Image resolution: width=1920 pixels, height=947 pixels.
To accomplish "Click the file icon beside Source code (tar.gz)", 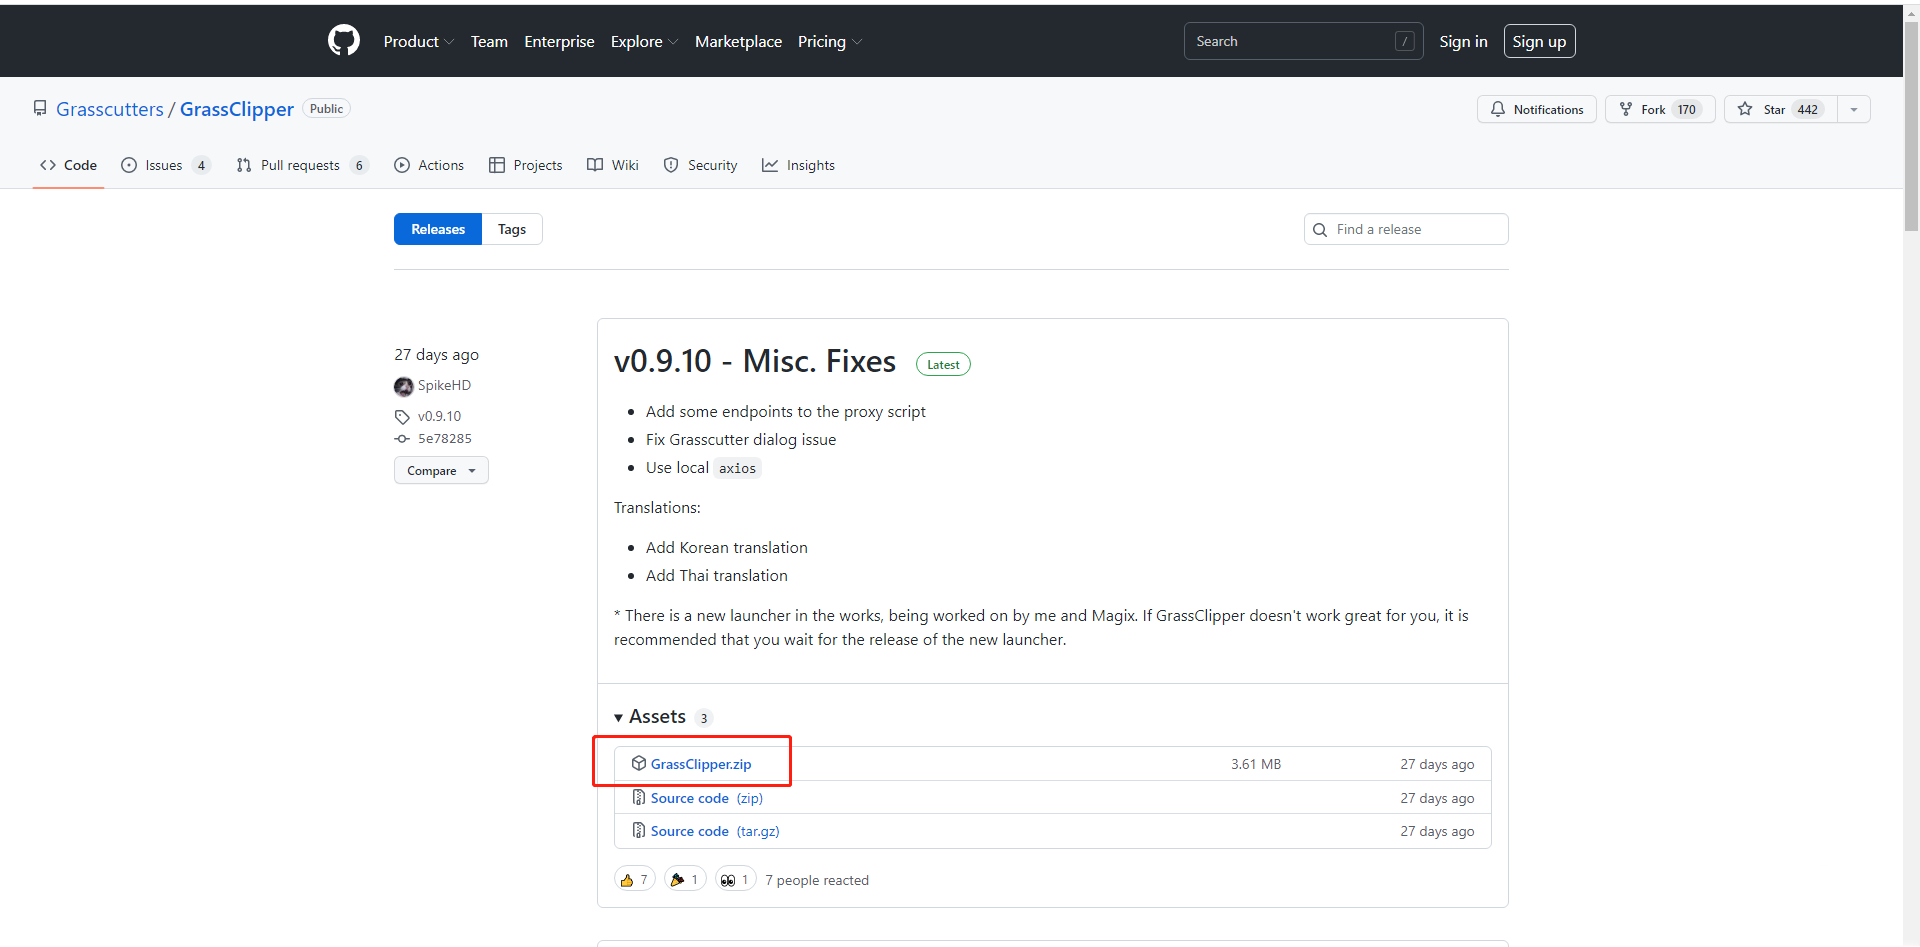I will [639, 830].
